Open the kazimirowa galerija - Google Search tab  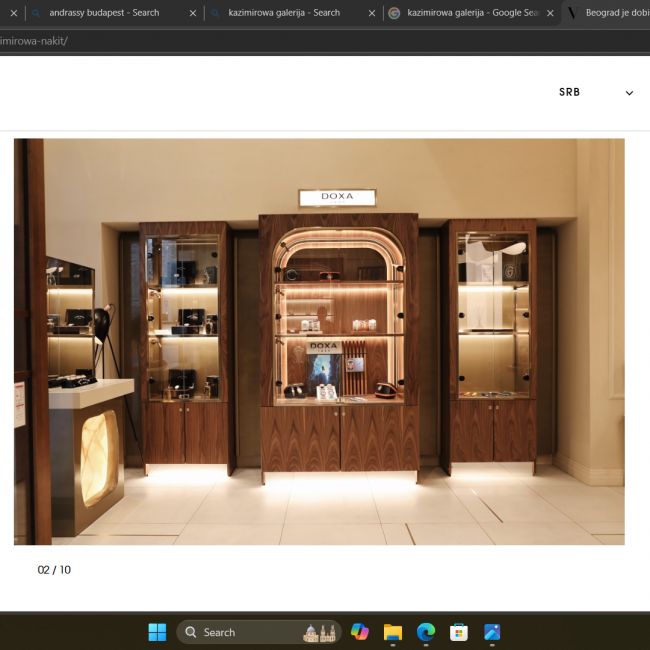coord(473,13)
